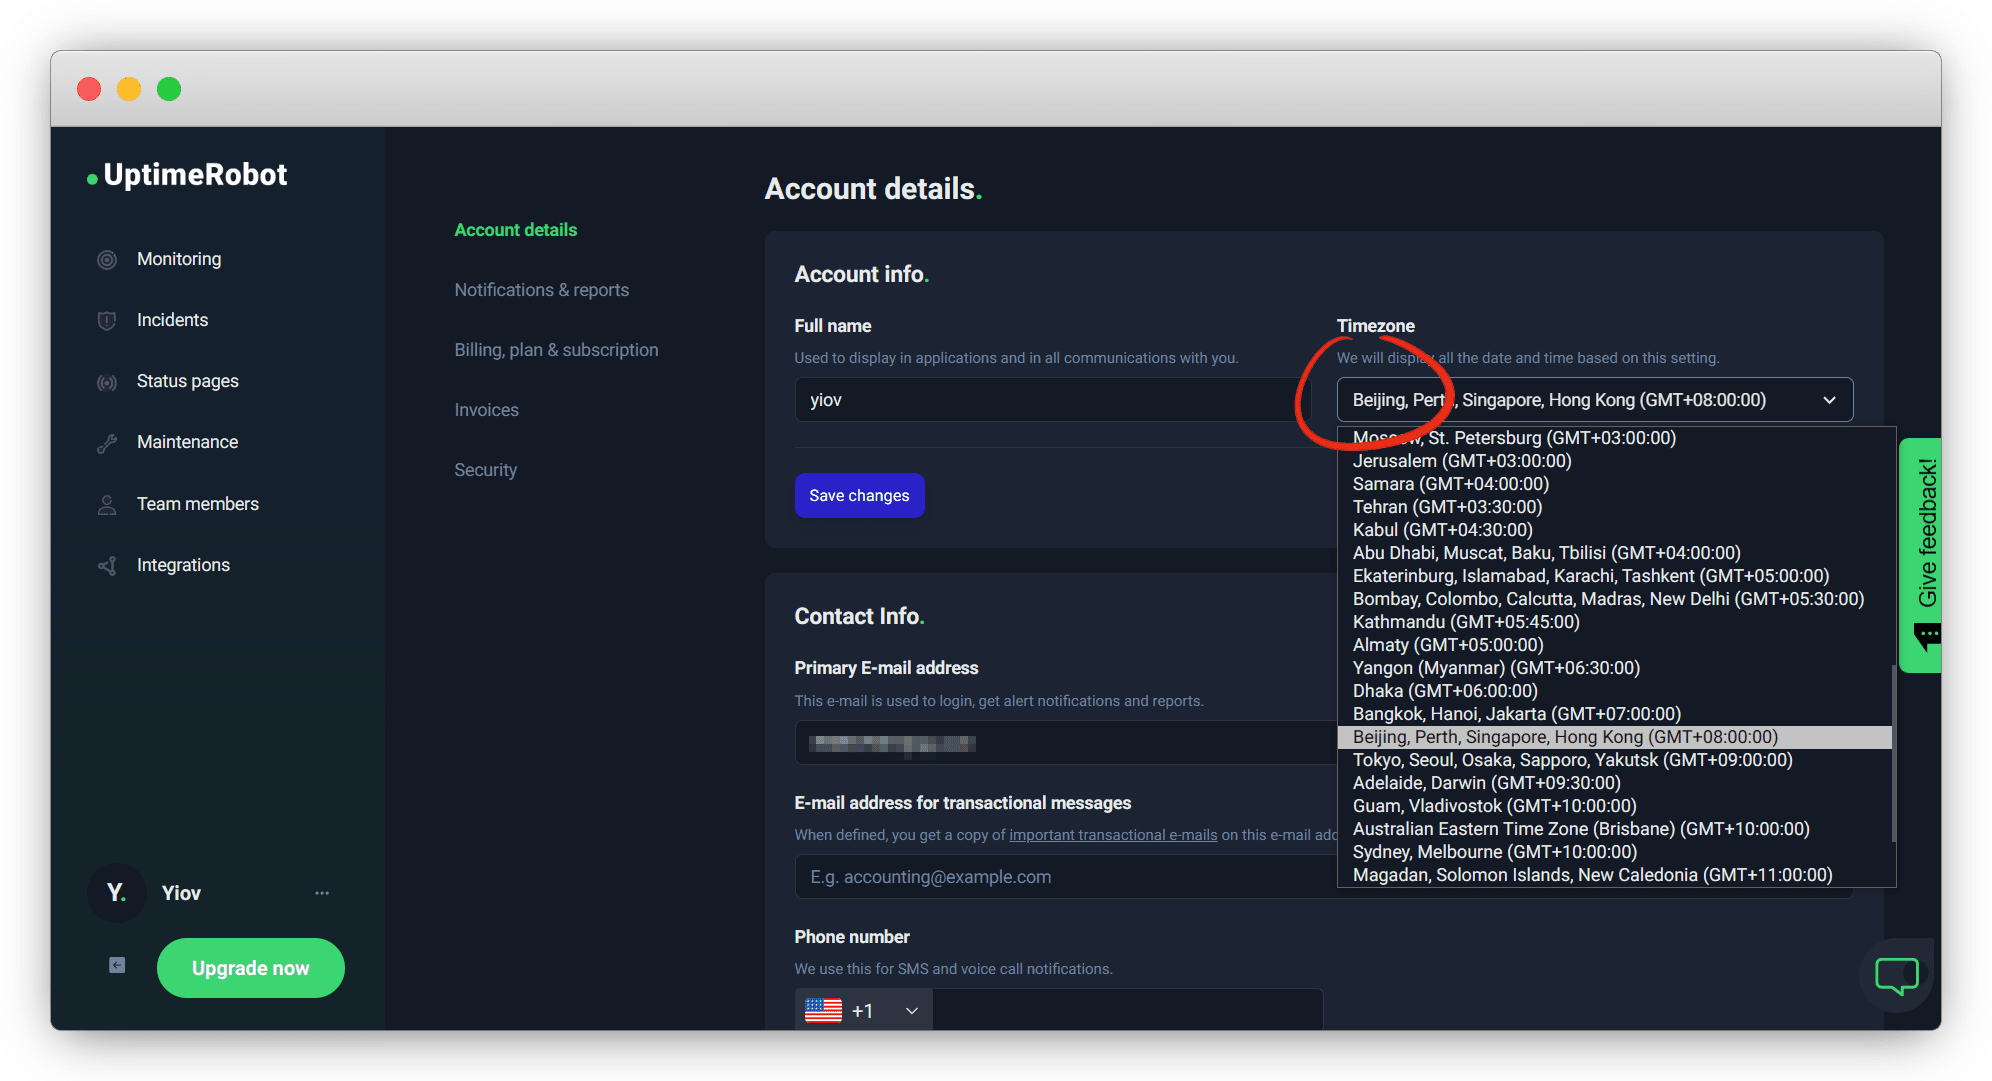Open Integrations menu item
Image resolution: width=1992 pixels, height=1081 pixels.
(x=183, y=565)
